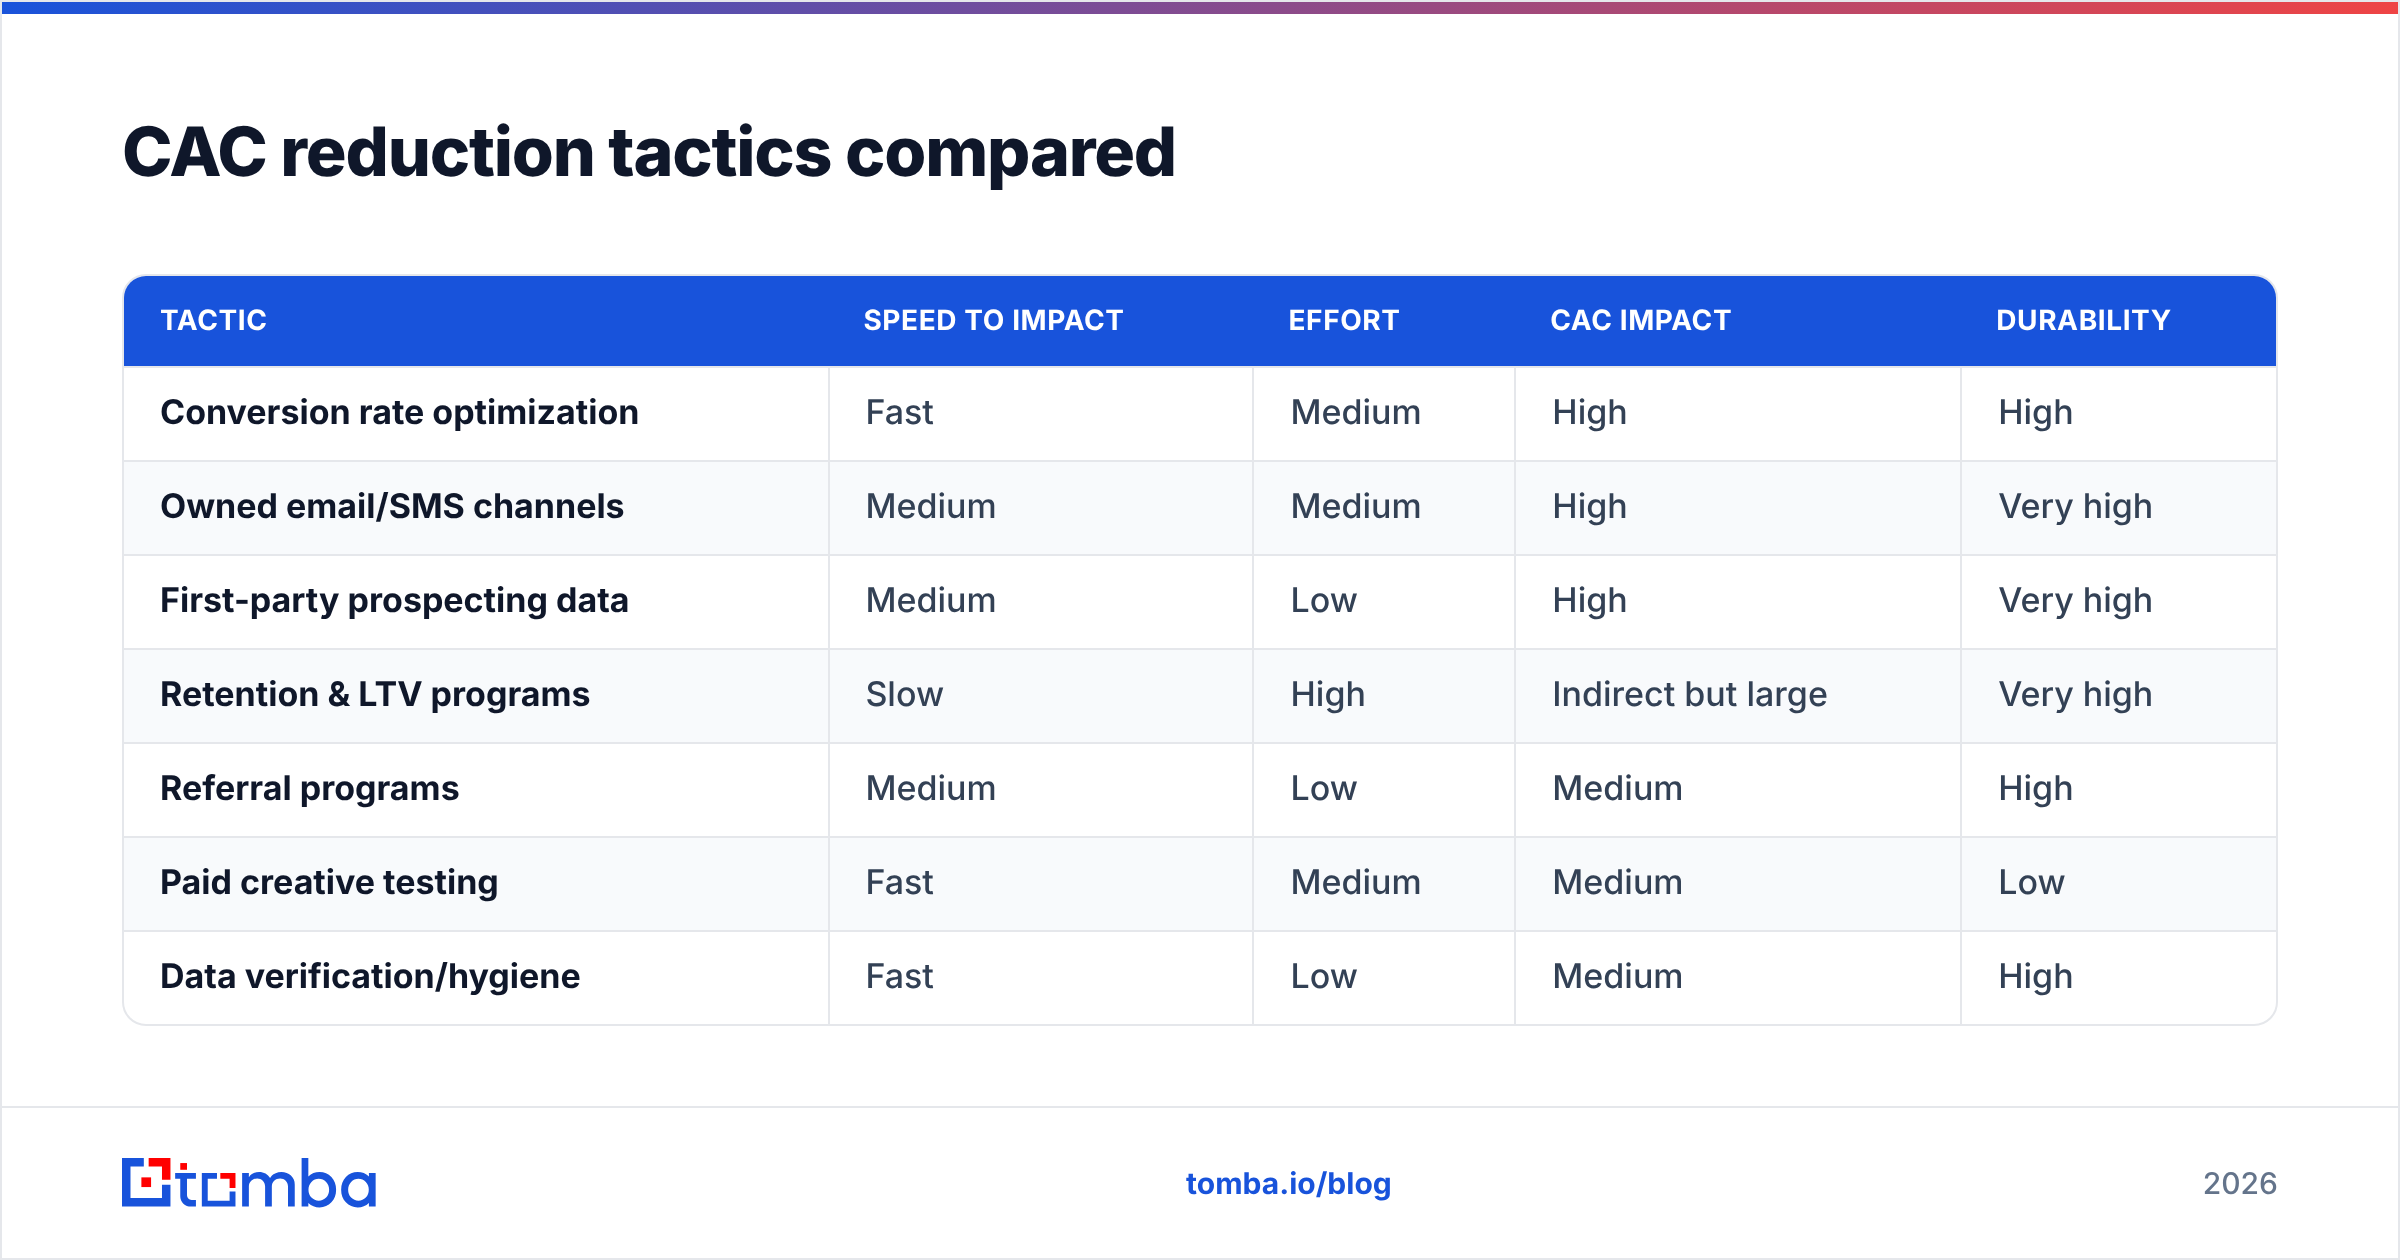Viewport: 2400px width, 1260px height.
Task: Click the CAC IMPACT column header
Action: pyautogui.click(x=1640, y=320)
